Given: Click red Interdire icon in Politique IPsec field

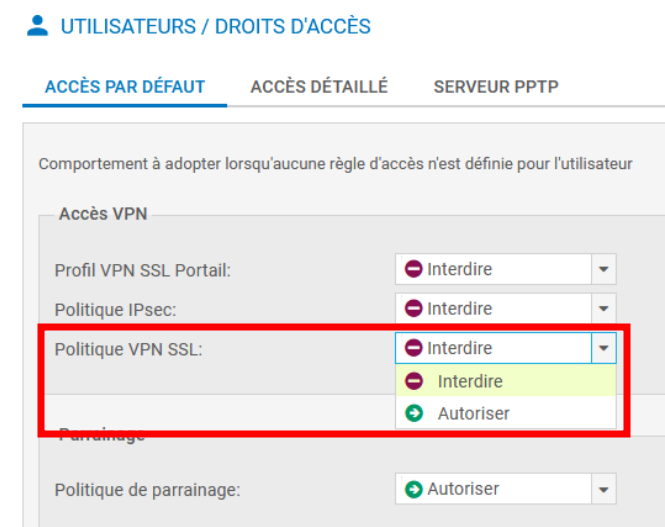Looking at the screenshot, I should 413,309.
